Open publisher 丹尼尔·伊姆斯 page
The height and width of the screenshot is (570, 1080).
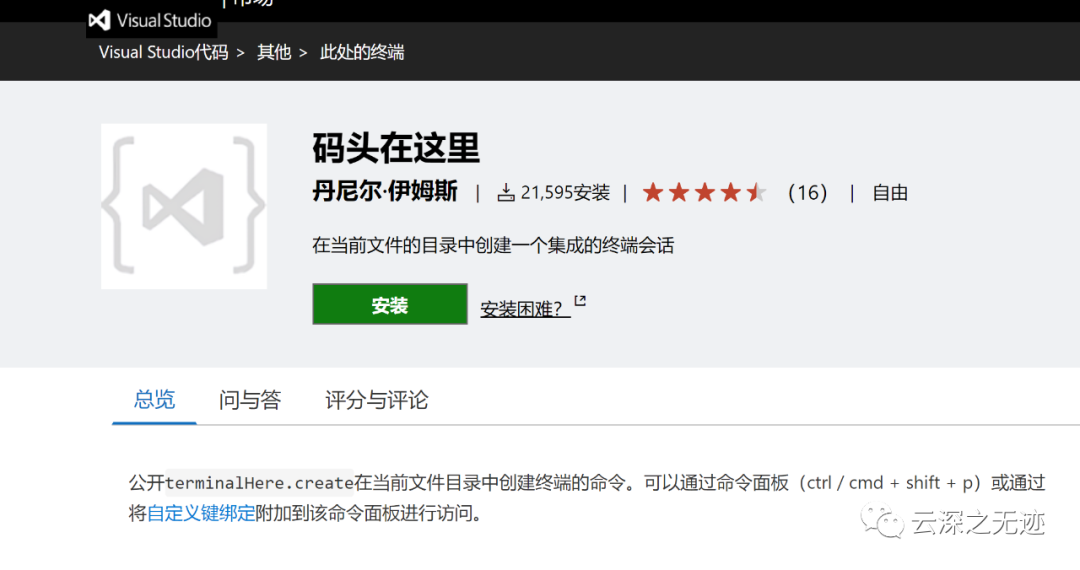[x=385, y=191]
